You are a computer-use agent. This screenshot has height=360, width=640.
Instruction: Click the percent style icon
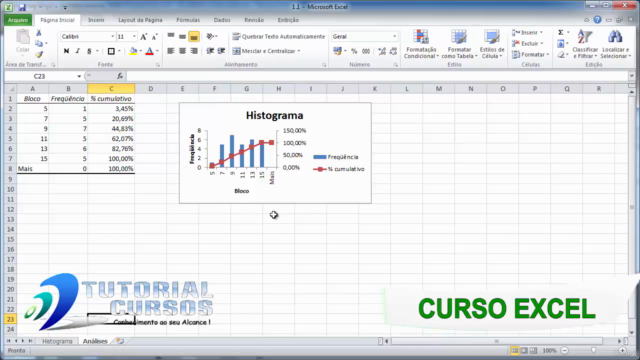pyautogui.click(x=354, y=51)
